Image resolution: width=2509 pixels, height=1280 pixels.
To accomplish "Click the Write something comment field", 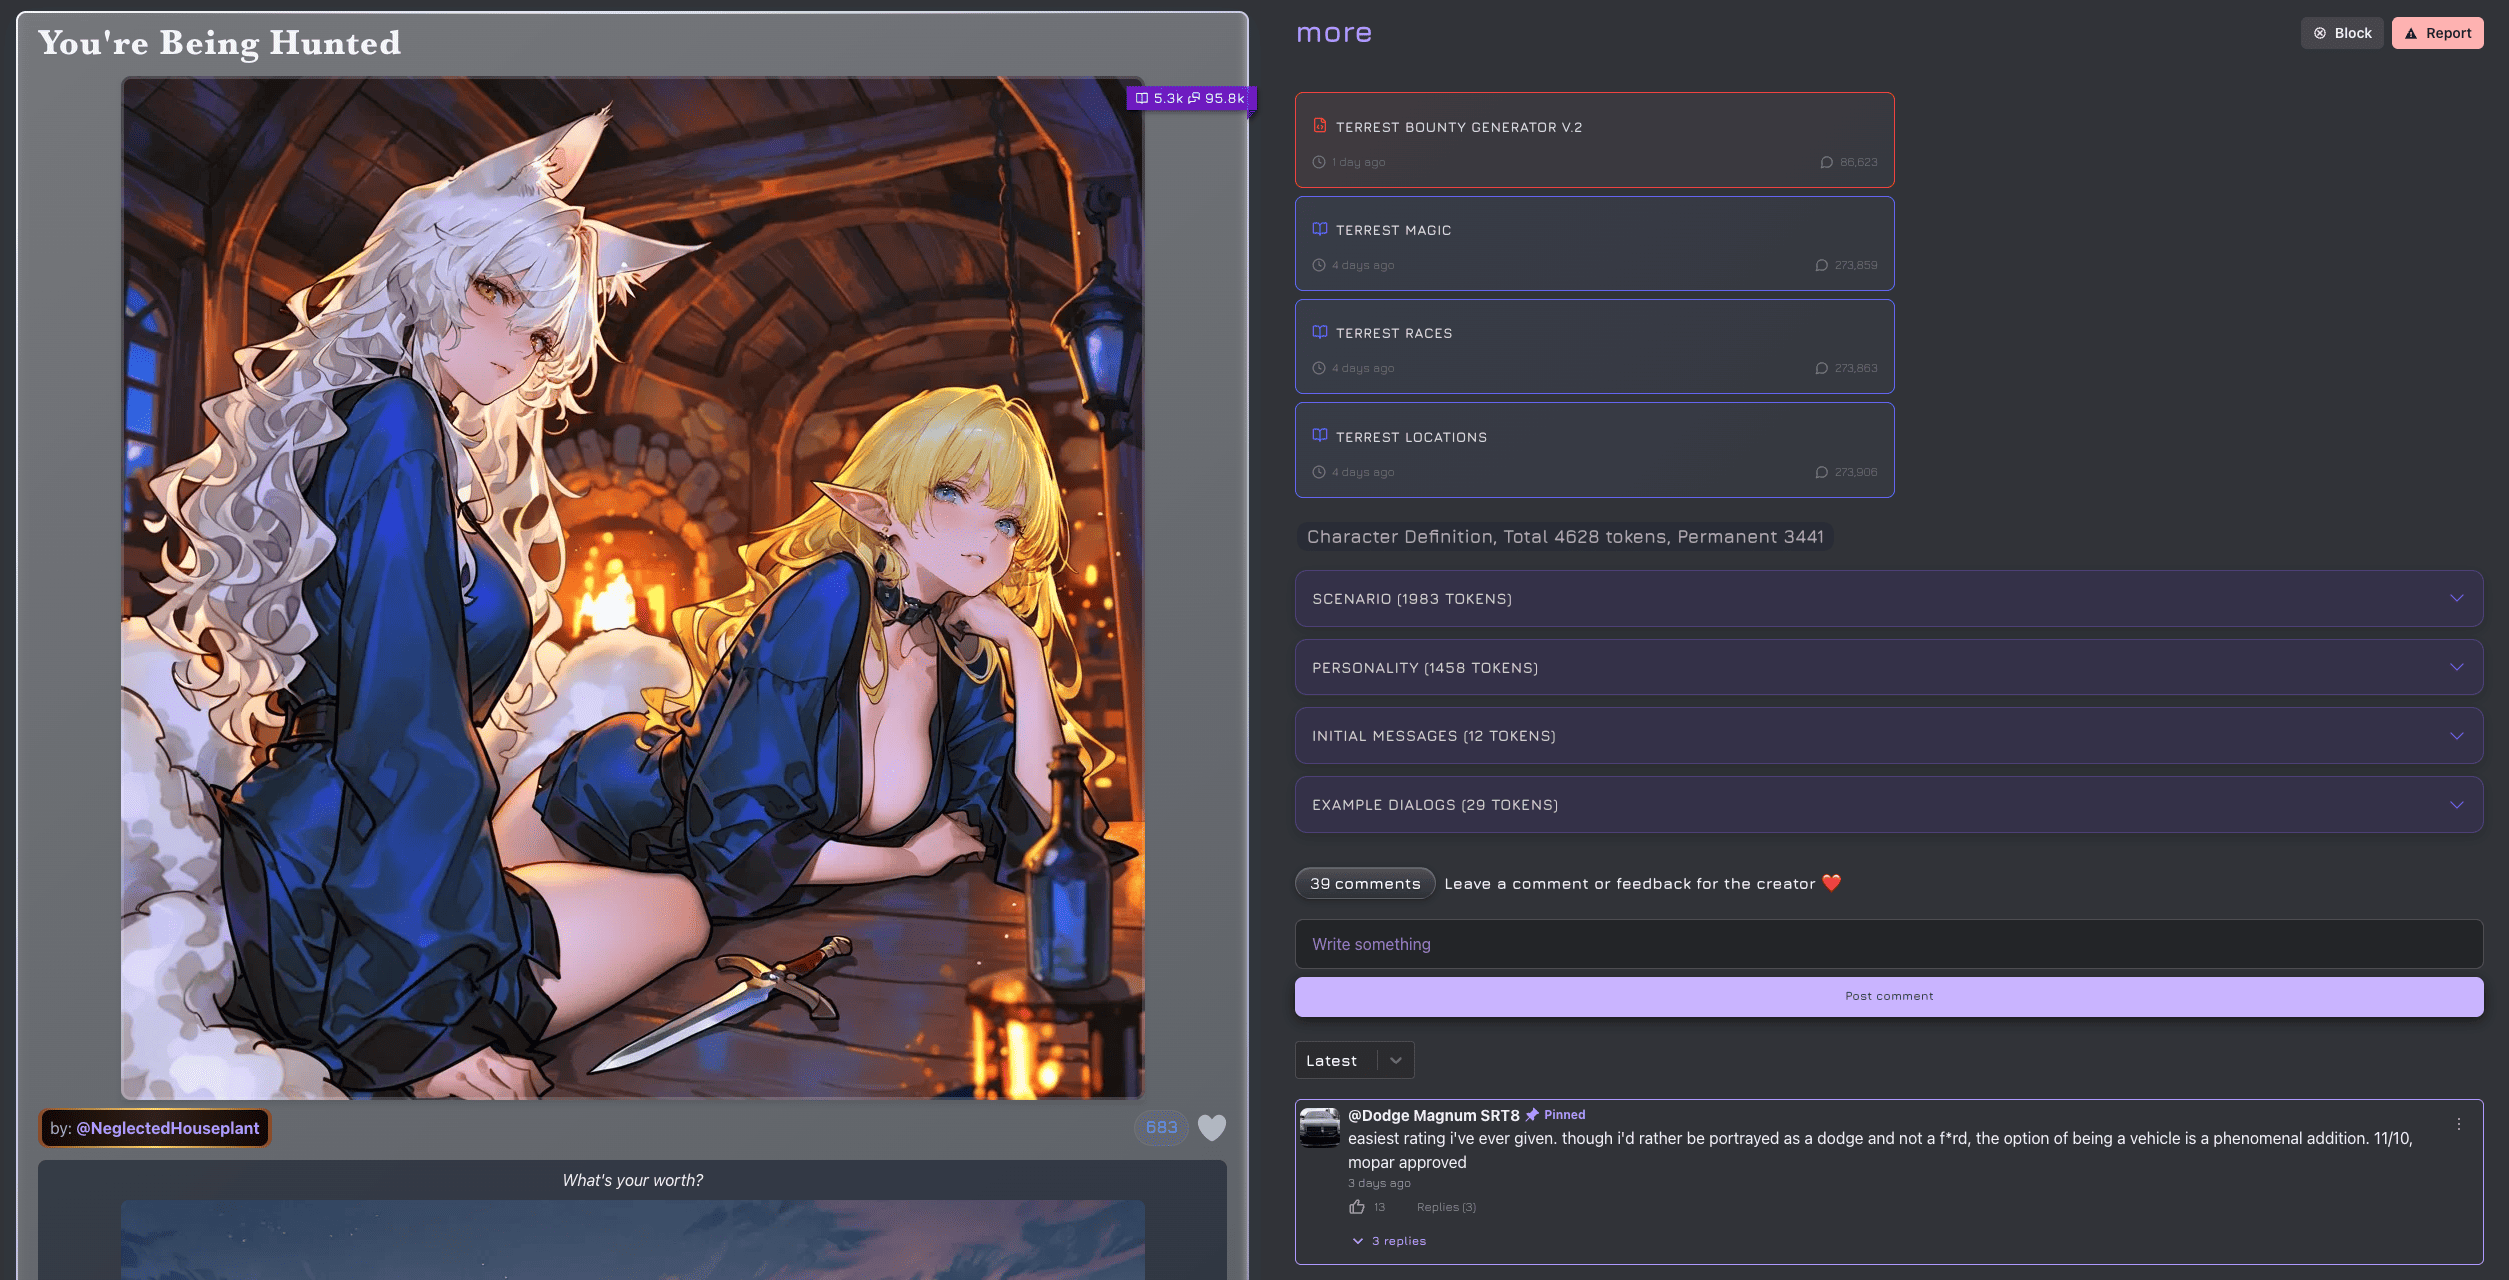I will 1888,944.
